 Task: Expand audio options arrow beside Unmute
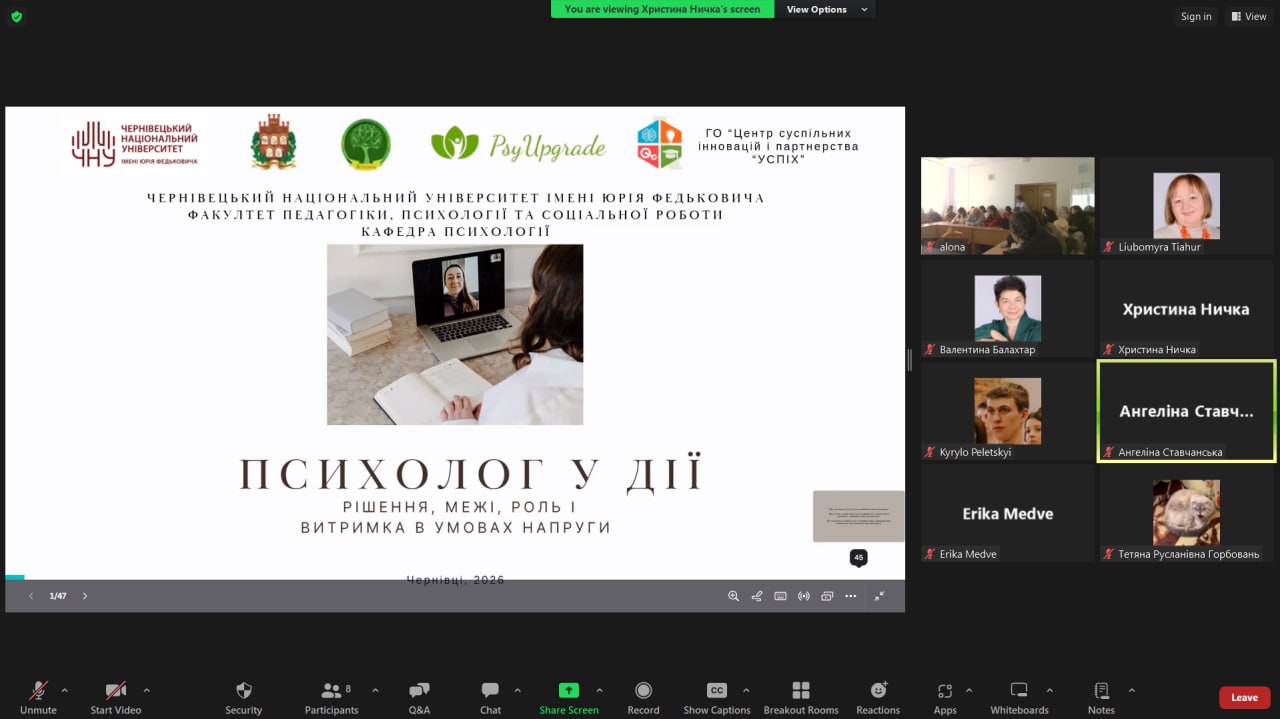coord(65,690)
